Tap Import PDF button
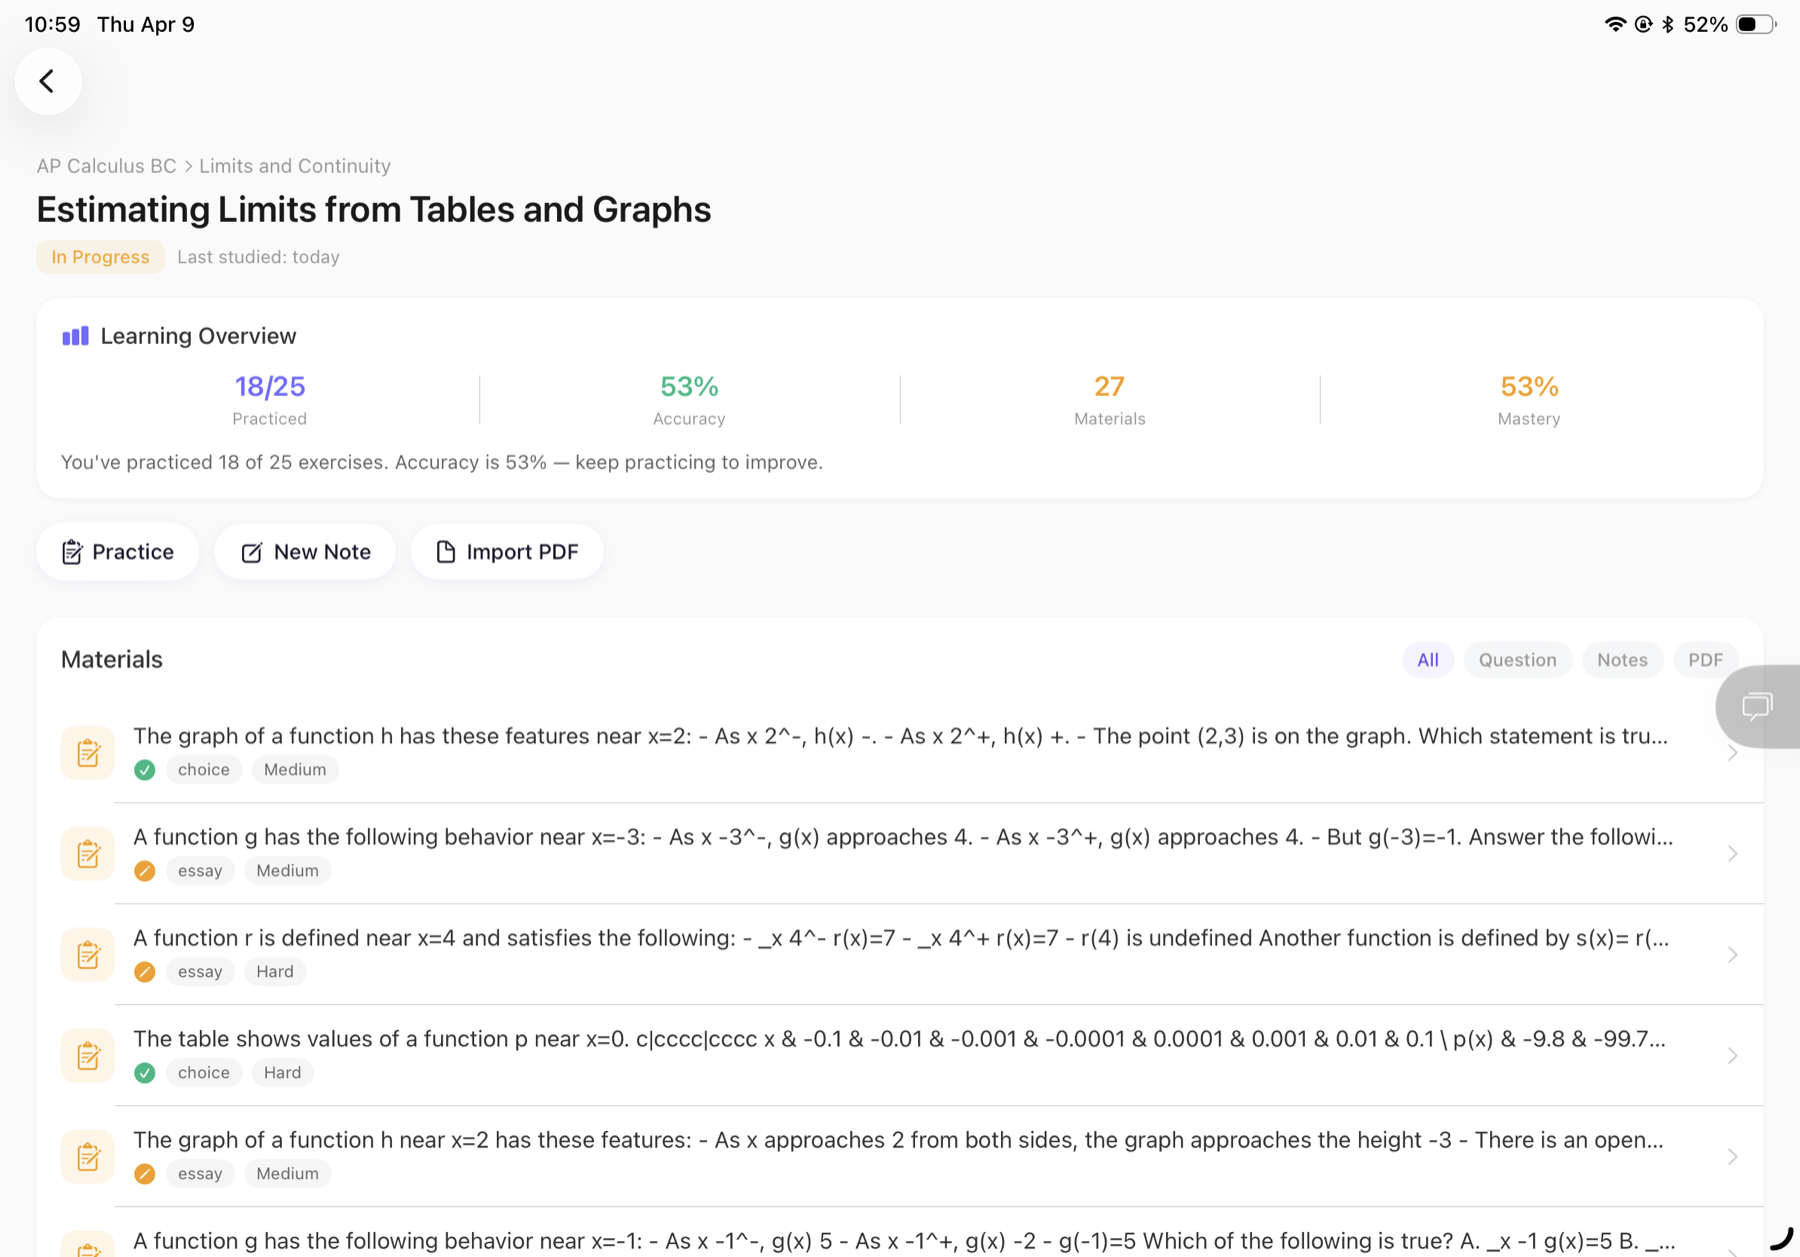The image size is (1800, 1257). coord(507,552)
